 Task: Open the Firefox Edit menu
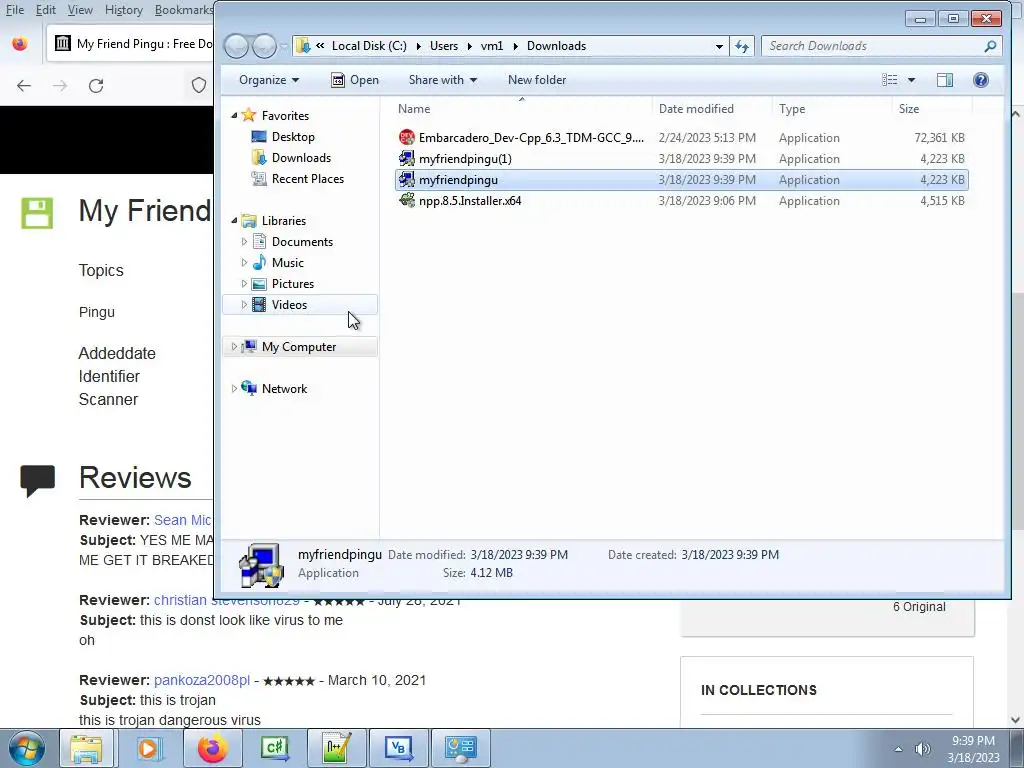click(x=46, y=10)
